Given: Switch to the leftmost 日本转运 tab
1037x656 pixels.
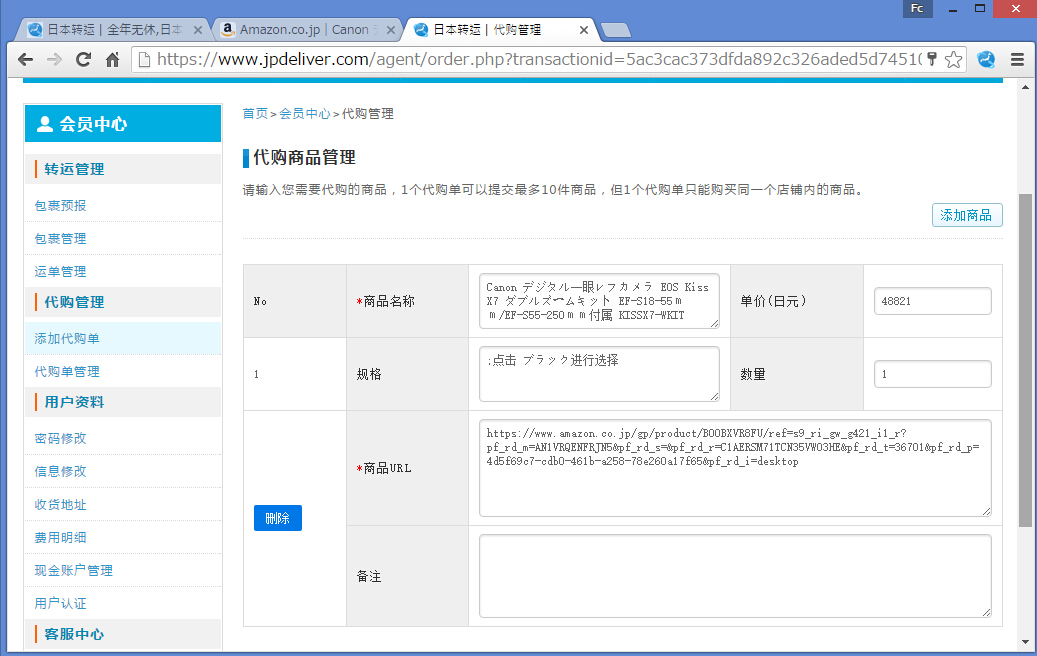Looking at the screenshot, I should 108,29.
